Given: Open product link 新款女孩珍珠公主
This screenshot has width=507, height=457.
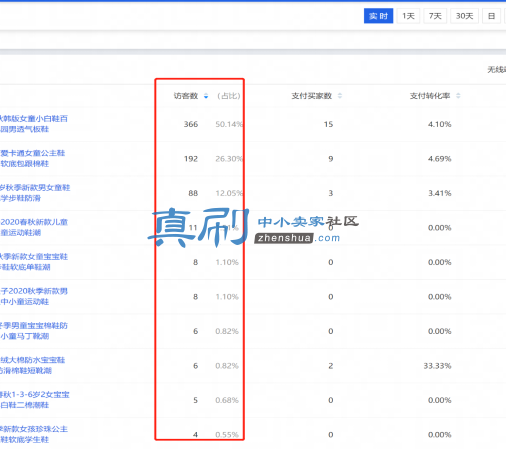Looking at the screenshot, I should pyautogui.click(x=34, y=429).
